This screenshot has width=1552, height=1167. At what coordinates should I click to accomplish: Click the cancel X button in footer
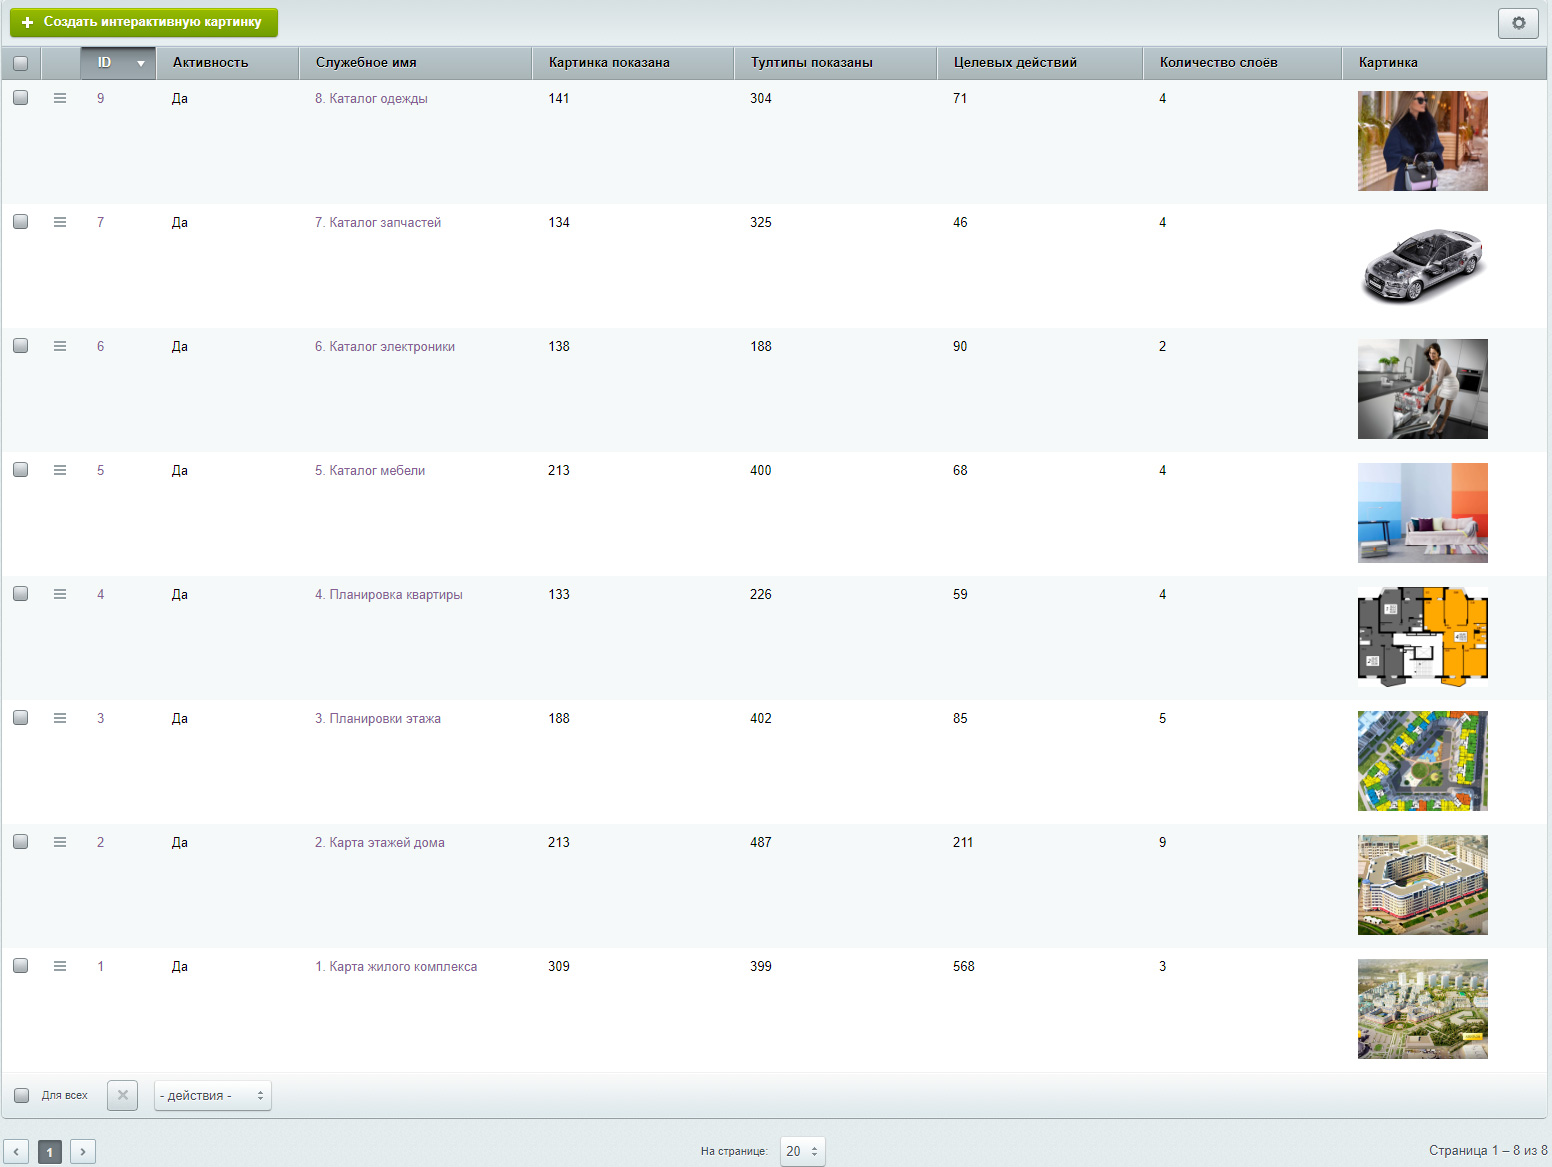123,1095
